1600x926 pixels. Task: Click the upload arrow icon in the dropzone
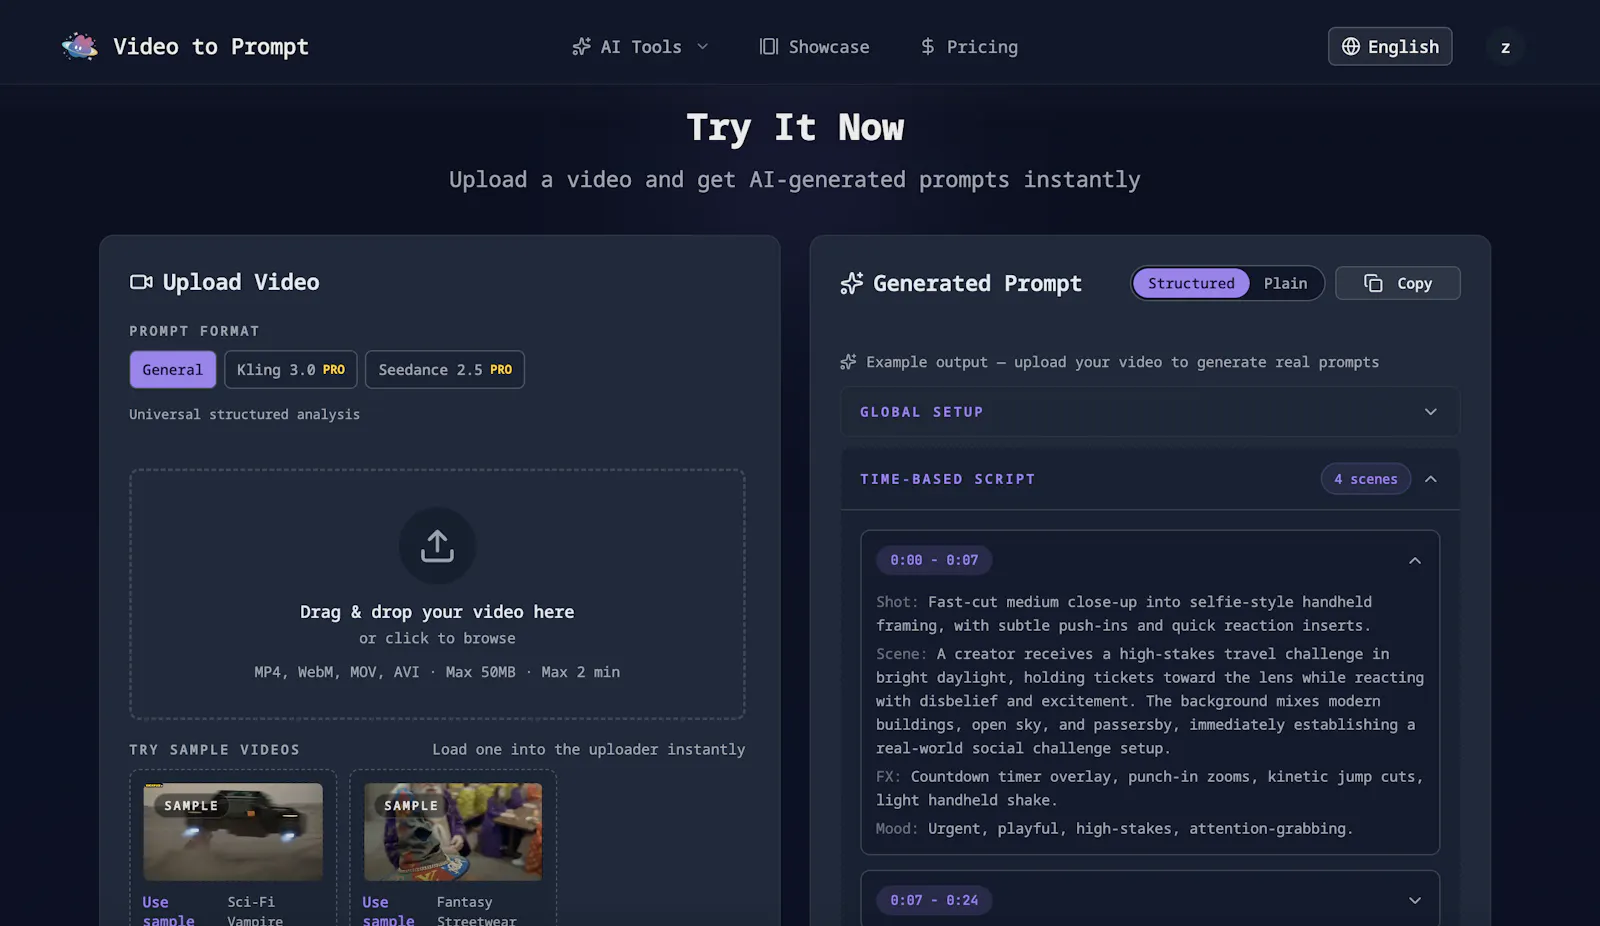[x=437, y=546]
